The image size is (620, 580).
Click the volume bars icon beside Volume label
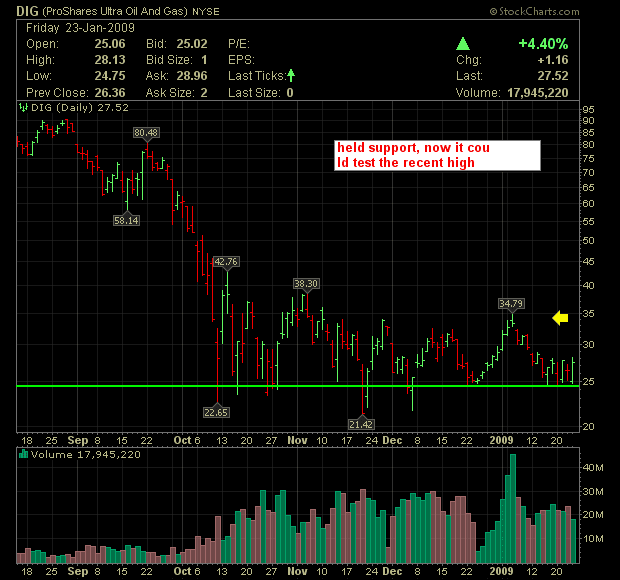(x=23, y=454)
